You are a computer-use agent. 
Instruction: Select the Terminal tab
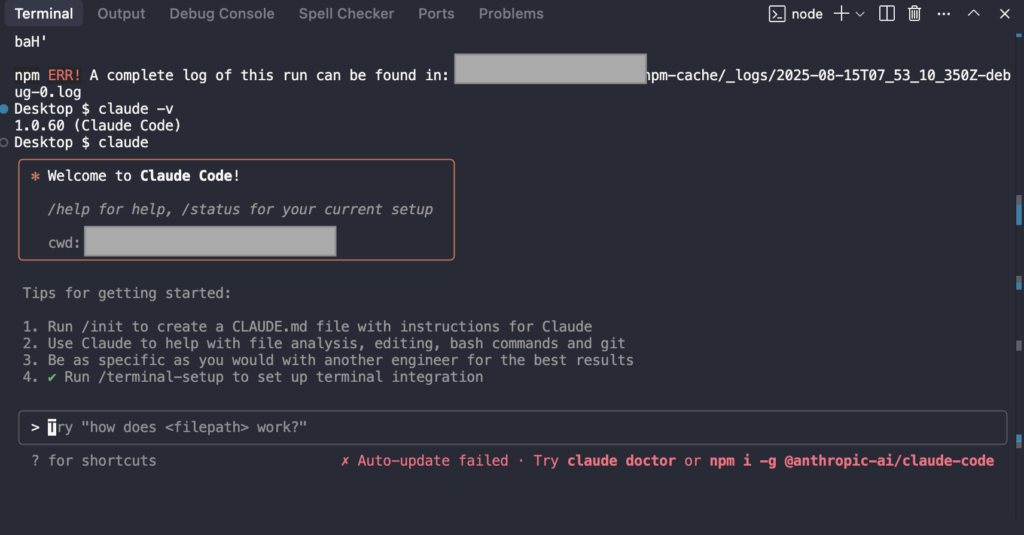click(x=44, y=14)
